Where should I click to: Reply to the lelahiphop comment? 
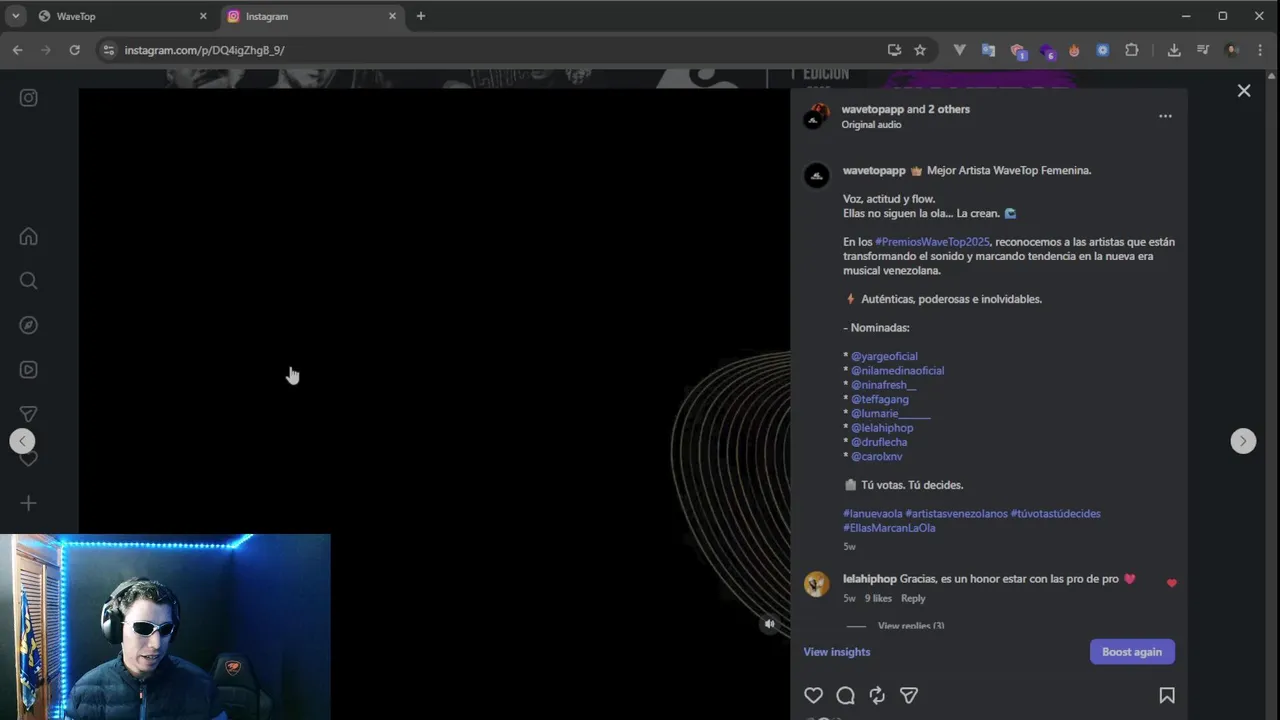tap(913, 598)
